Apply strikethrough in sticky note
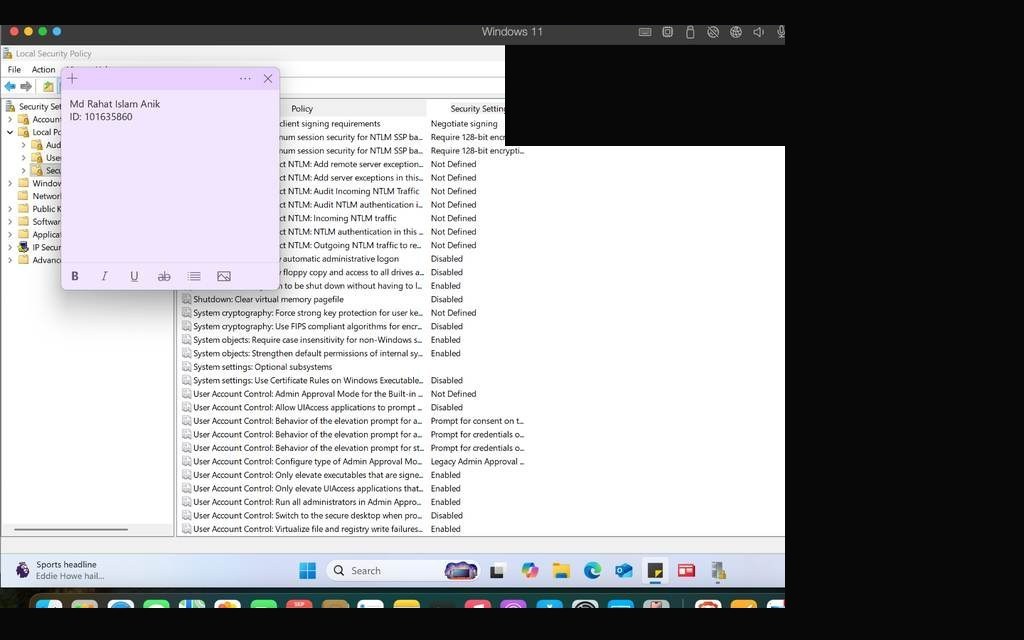This screenshot has height=640, width=1024. [x=164, y=276]
